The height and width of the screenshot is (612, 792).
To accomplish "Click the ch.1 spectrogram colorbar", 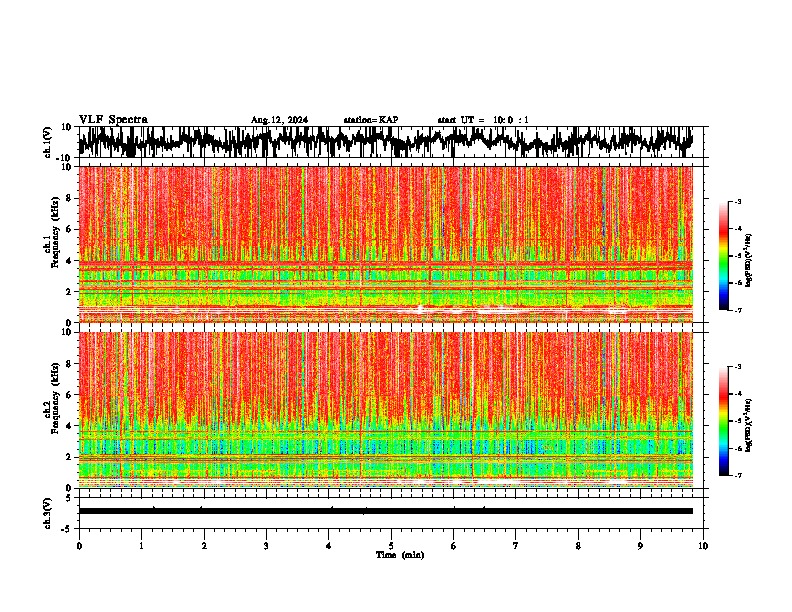I will [723, 256].
